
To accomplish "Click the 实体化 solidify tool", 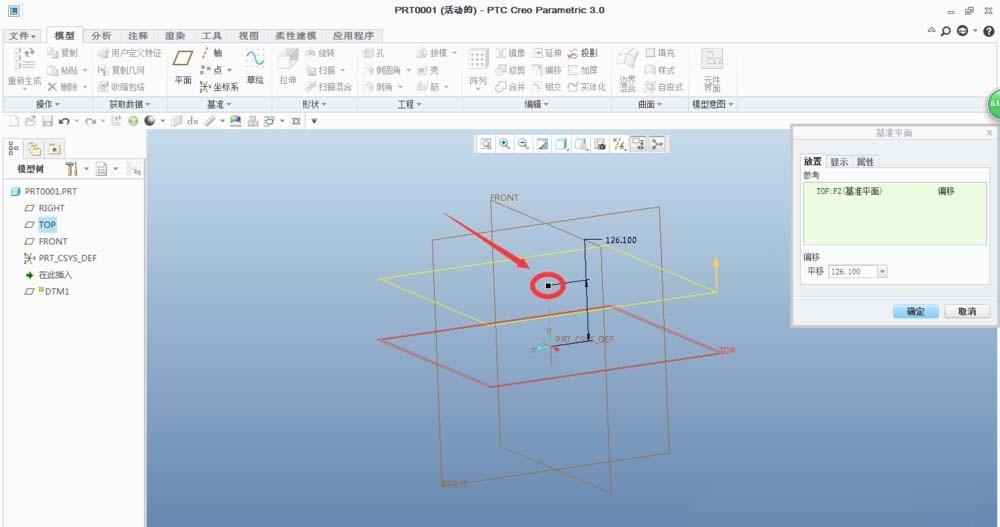I will 587,87.
